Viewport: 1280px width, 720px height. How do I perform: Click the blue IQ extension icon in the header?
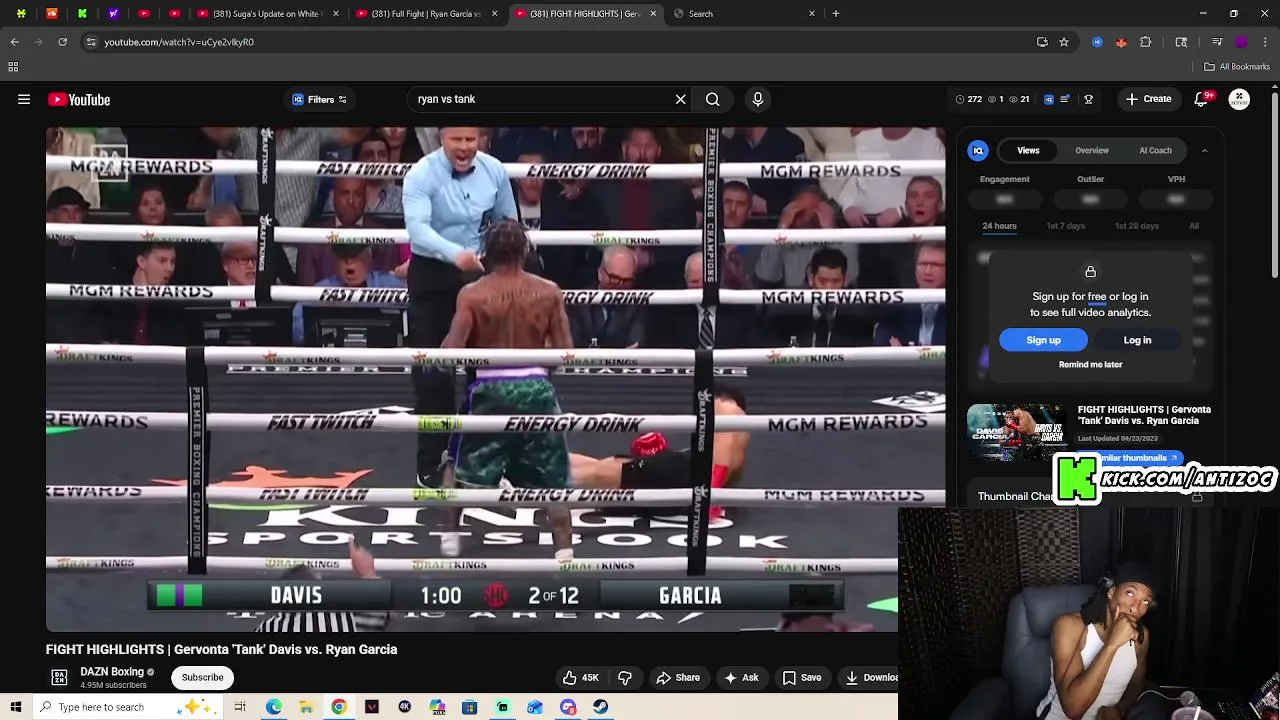pyautogui.click(x=1048, y=99)
